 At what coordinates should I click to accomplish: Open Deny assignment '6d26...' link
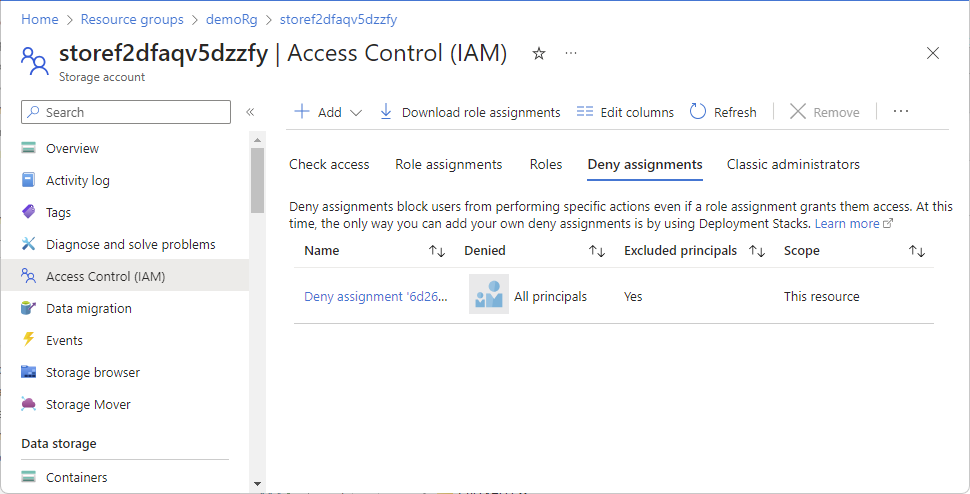(x=376, y=297)
